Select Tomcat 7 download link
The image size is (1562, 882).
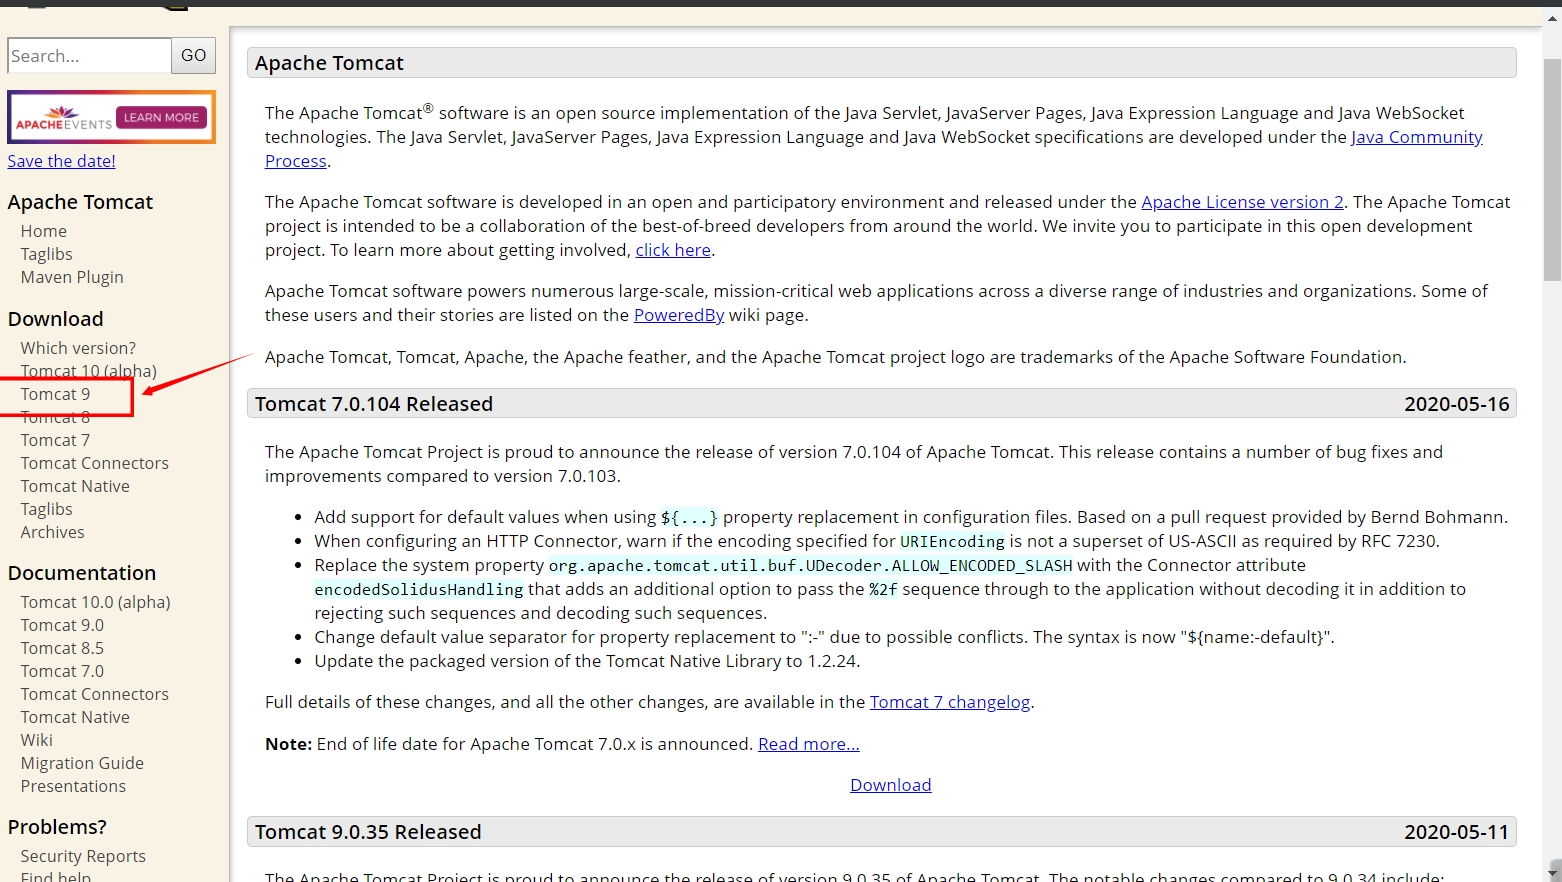56,440
